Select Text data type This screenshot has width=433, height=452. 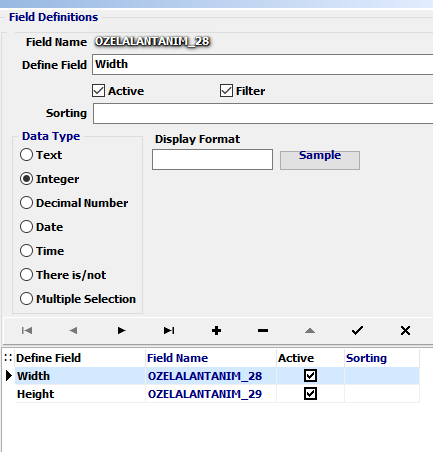pos(26,155)
